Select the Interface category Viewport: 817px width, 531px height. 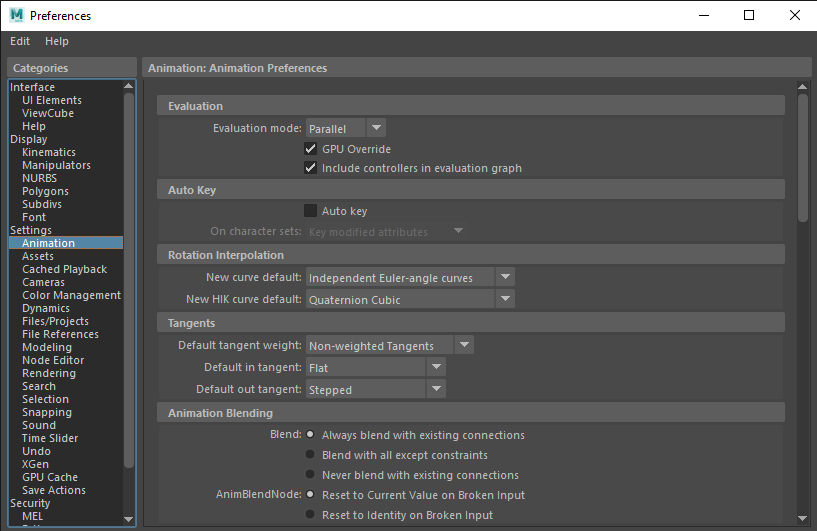[32, 87]
